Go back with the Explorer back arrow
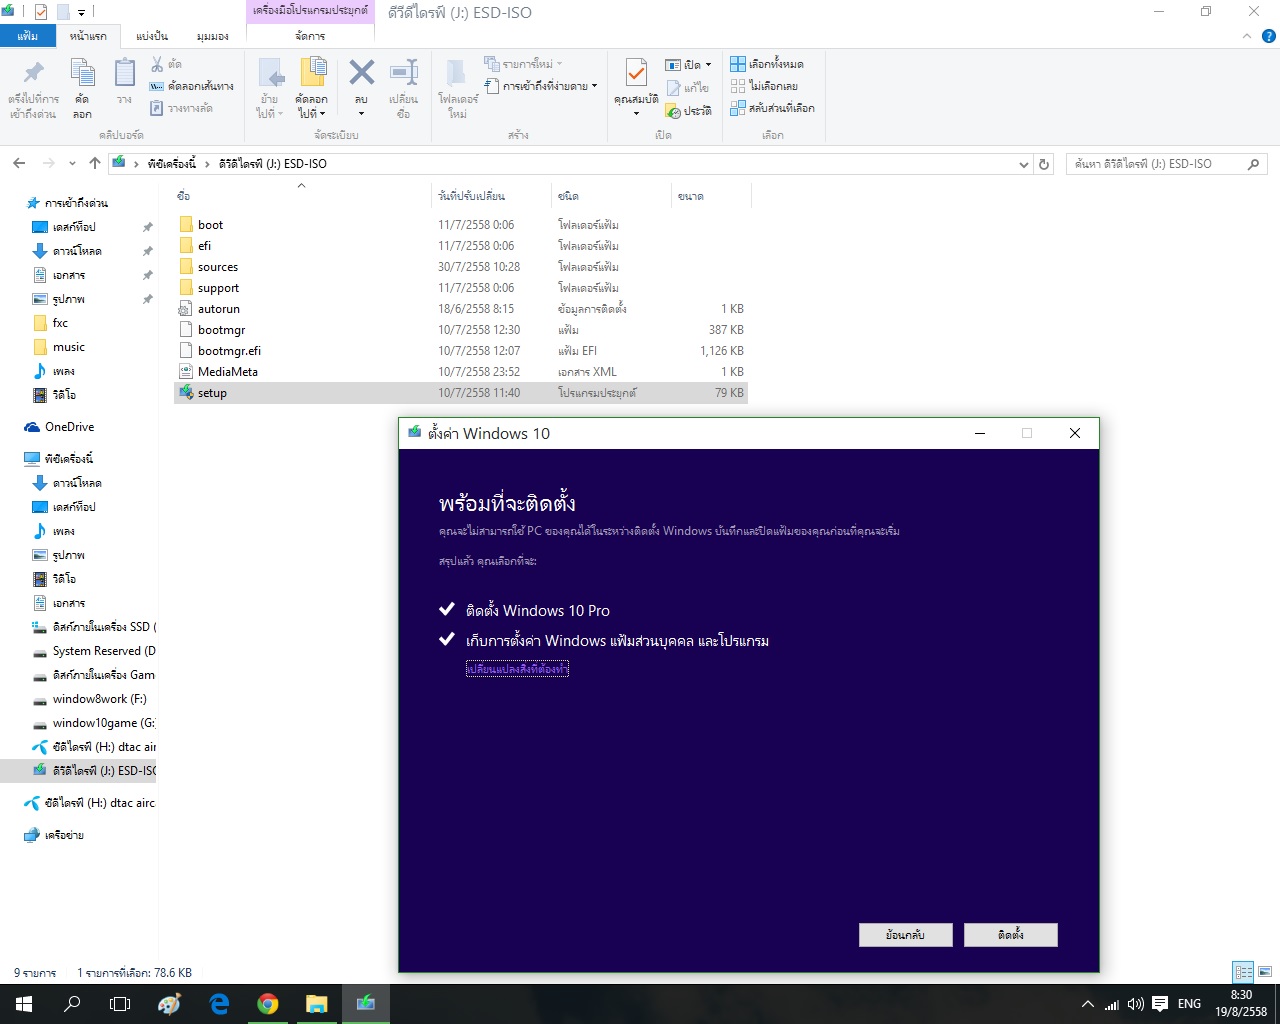The width and height of the screenshot is (1280, 1024). pyautogui.click(x=19, y=163)
